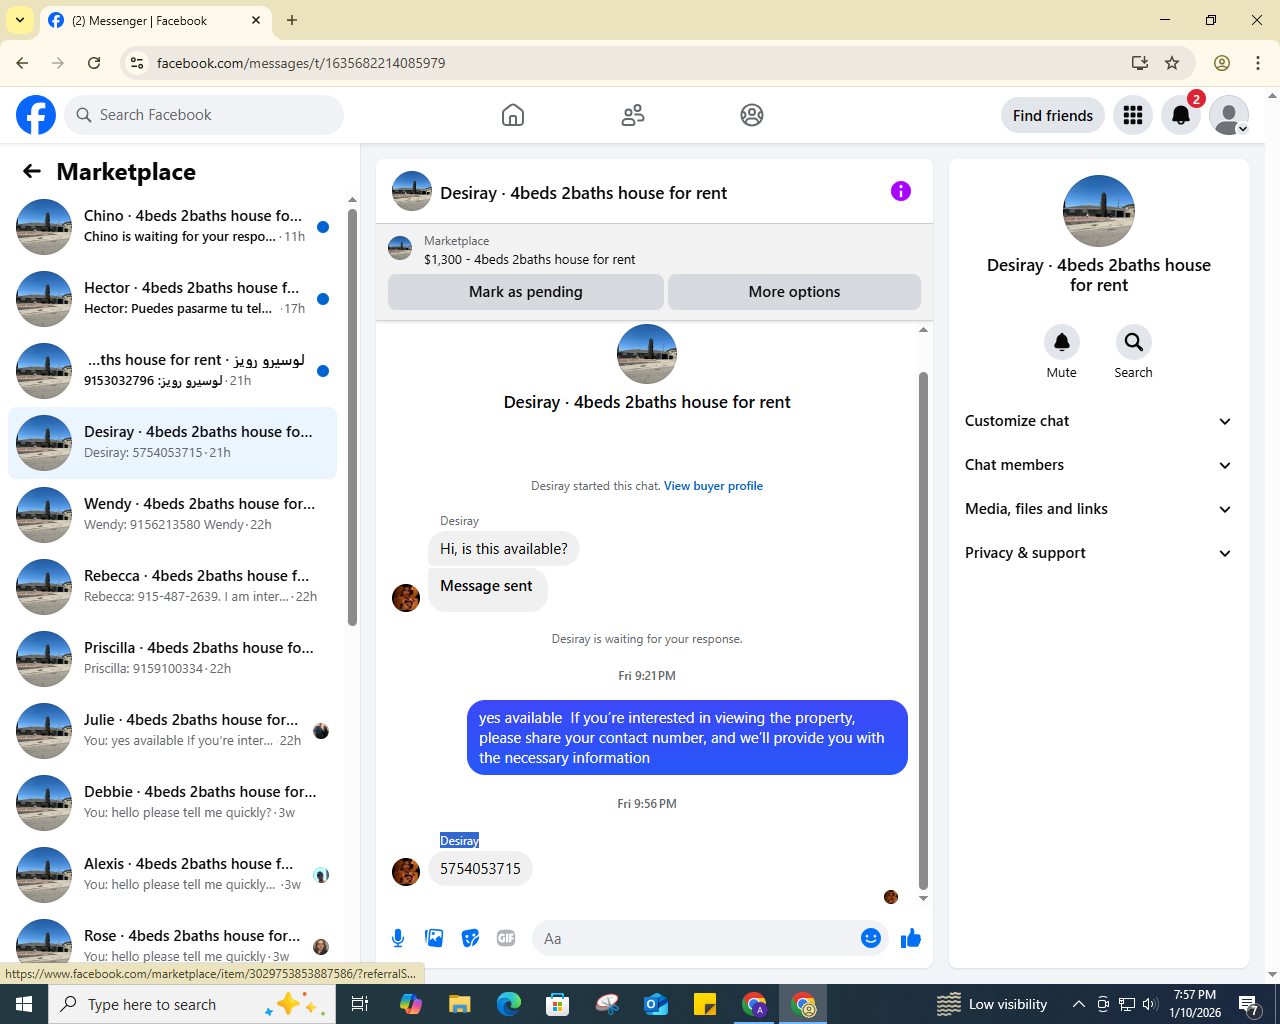Choose a sticker icon in composer

point(470,938)
